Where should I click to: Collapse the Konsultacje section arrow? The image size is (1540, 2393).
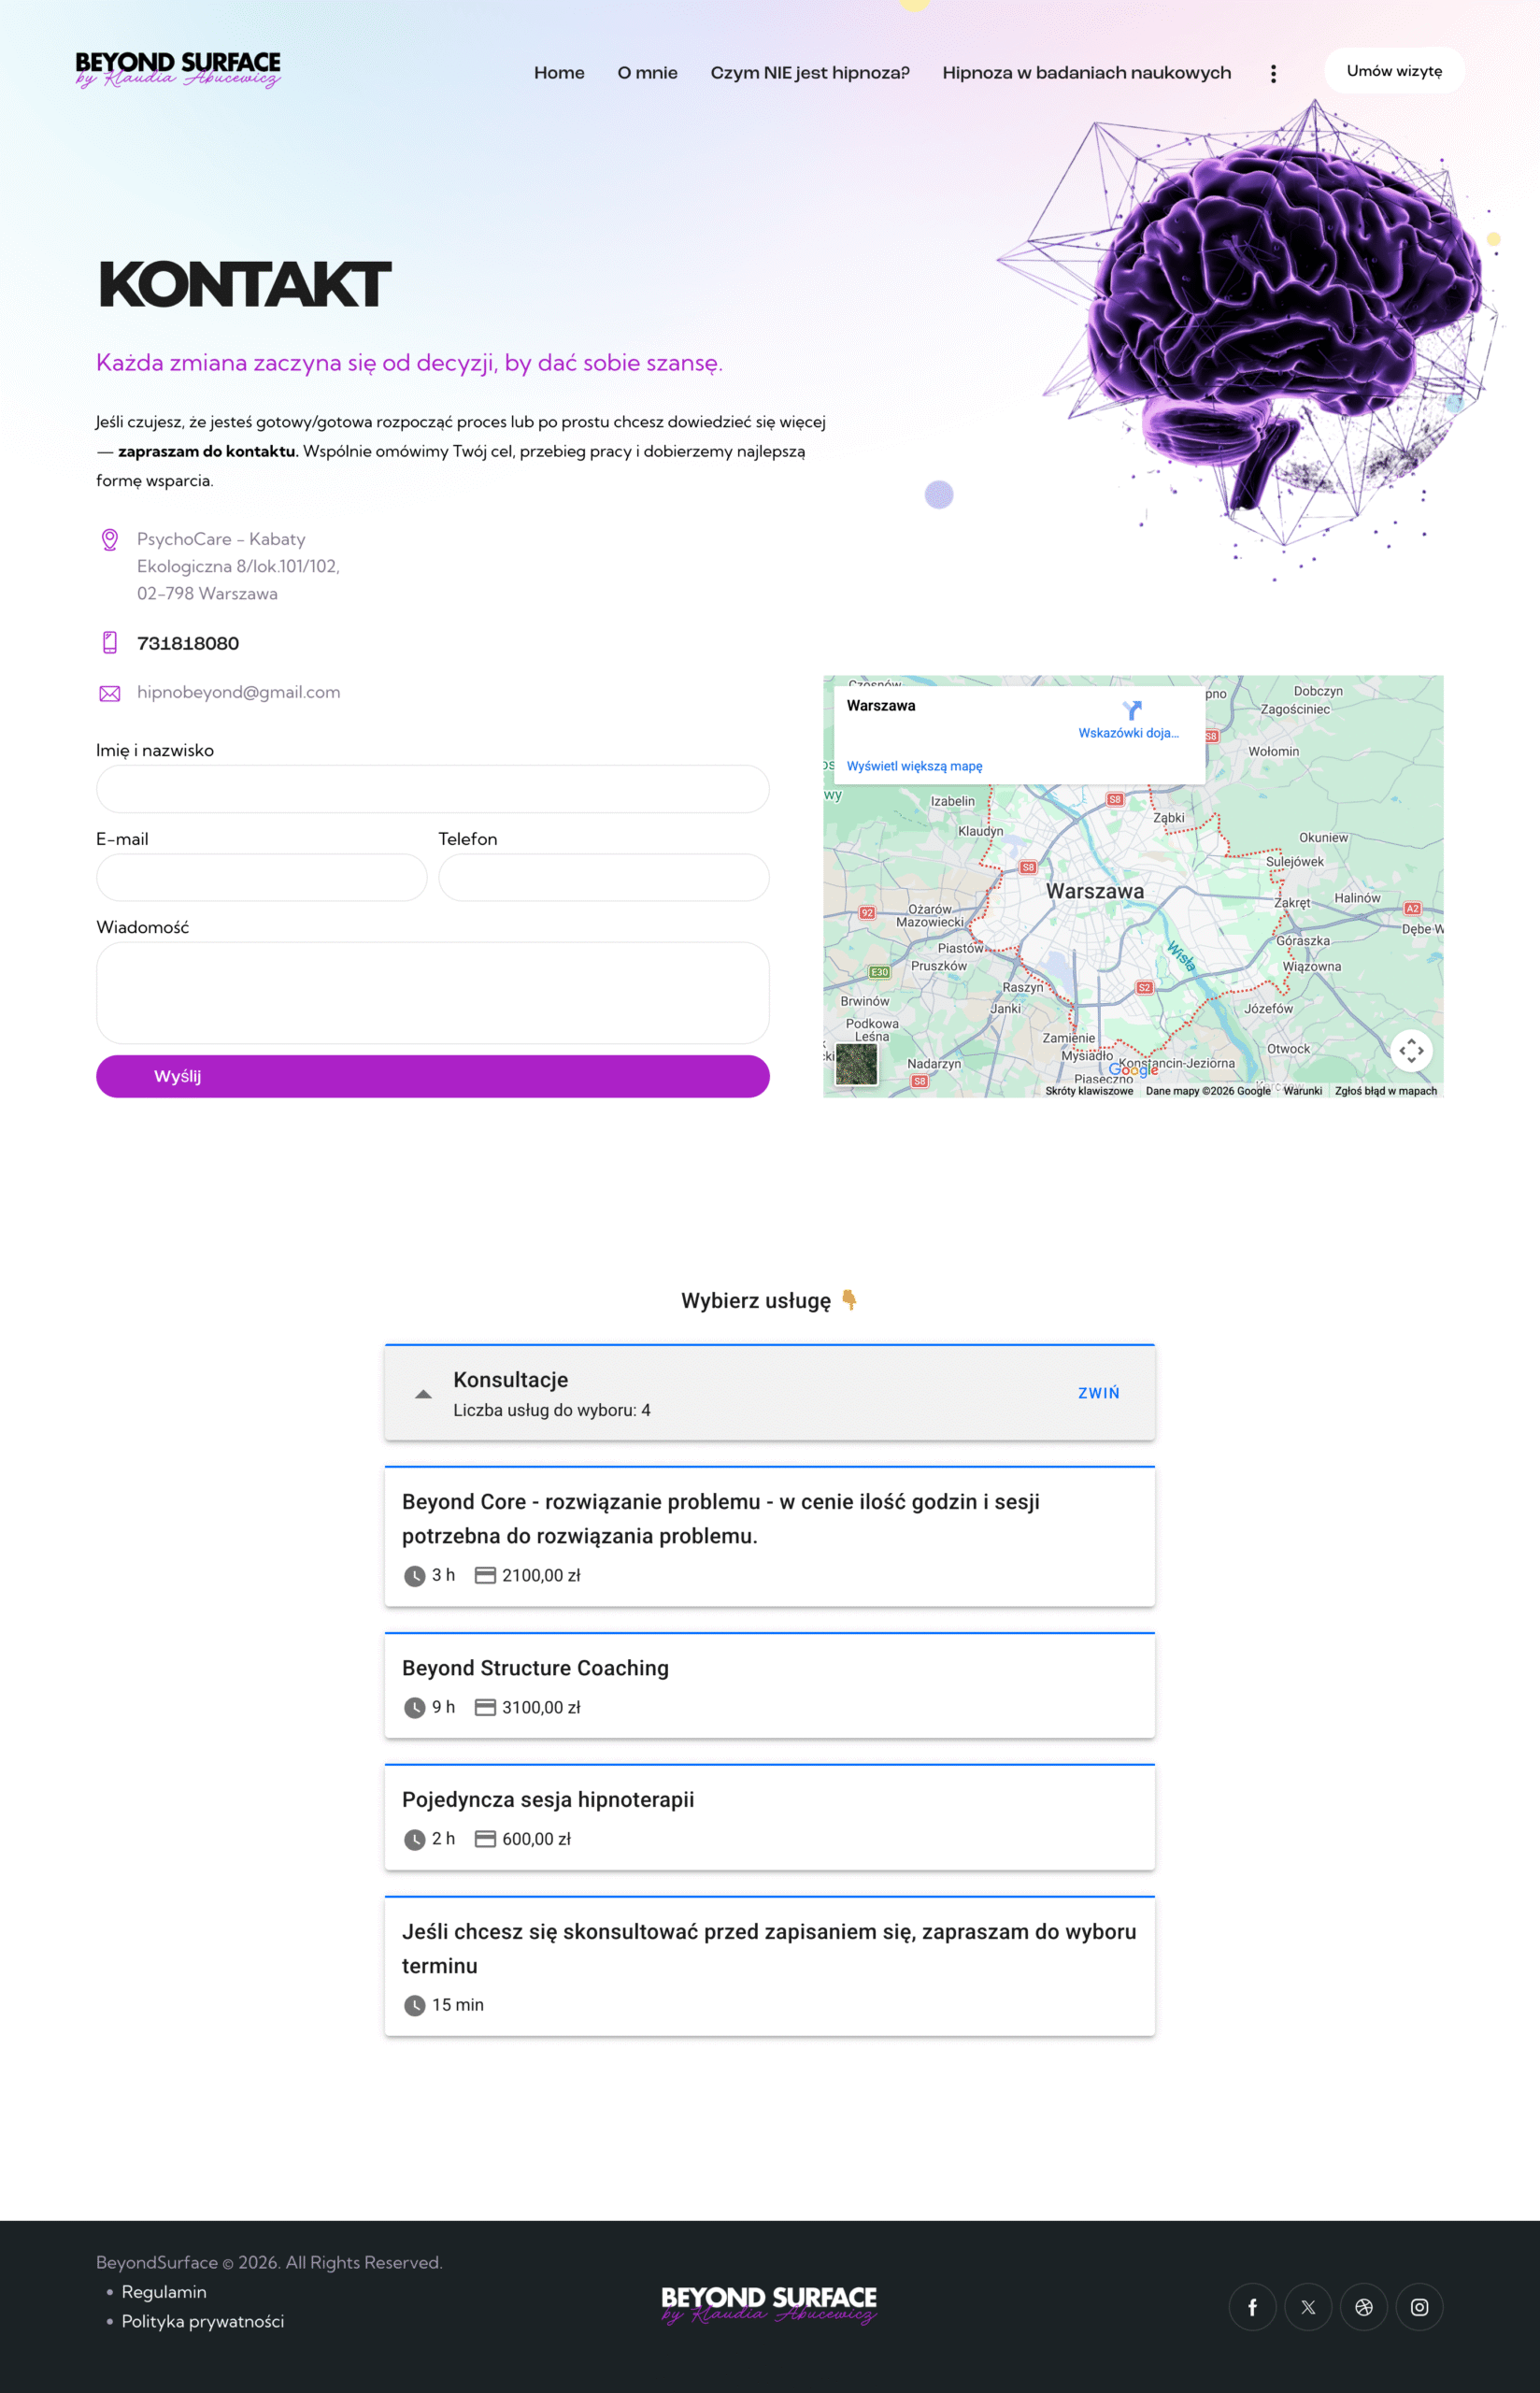(423, 1393)
